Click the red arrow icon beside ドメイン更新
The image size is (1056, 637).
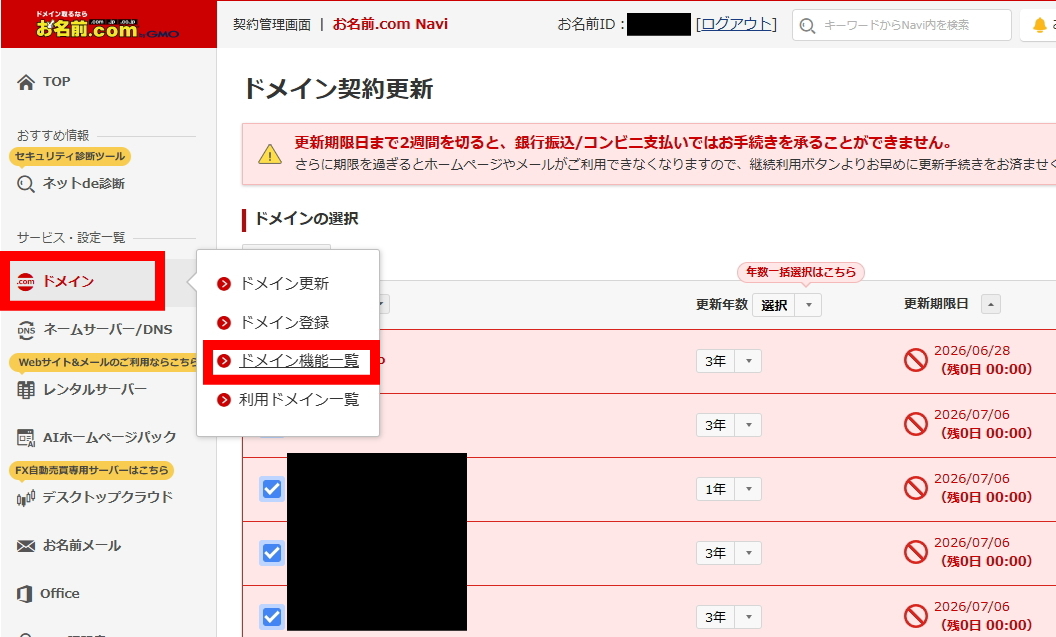(x=224, y=284)
